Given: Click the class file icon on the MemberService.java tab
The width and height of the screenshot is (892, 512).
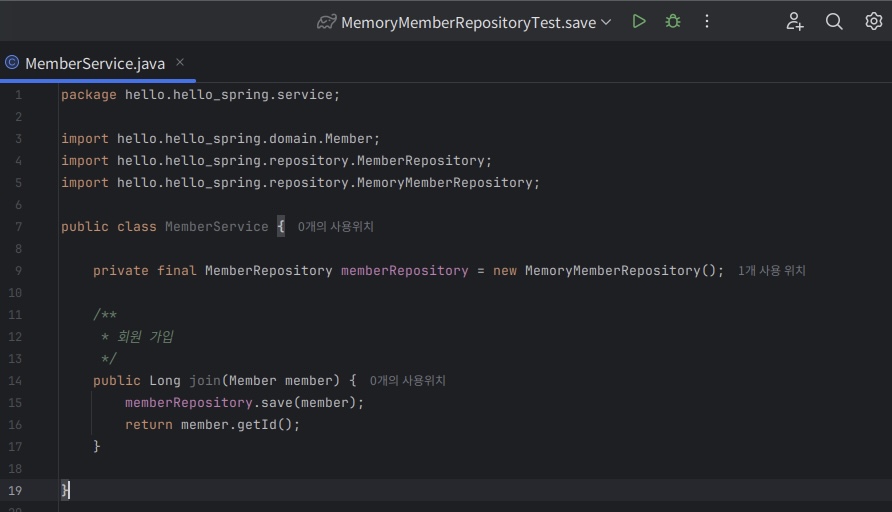Looking at the screenshot, I should (12, 63).
